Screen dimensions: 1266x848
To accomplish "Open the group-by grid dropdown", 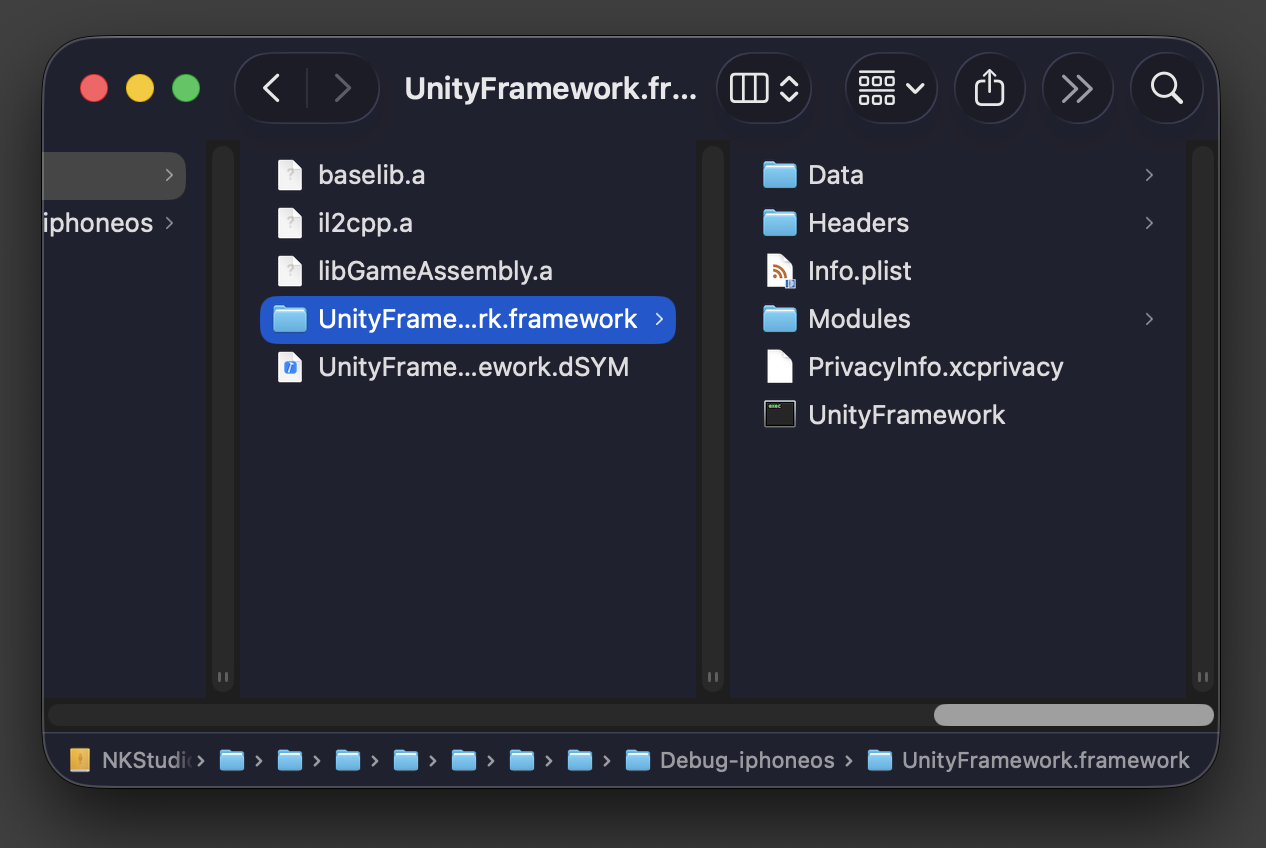I will 891,89.
